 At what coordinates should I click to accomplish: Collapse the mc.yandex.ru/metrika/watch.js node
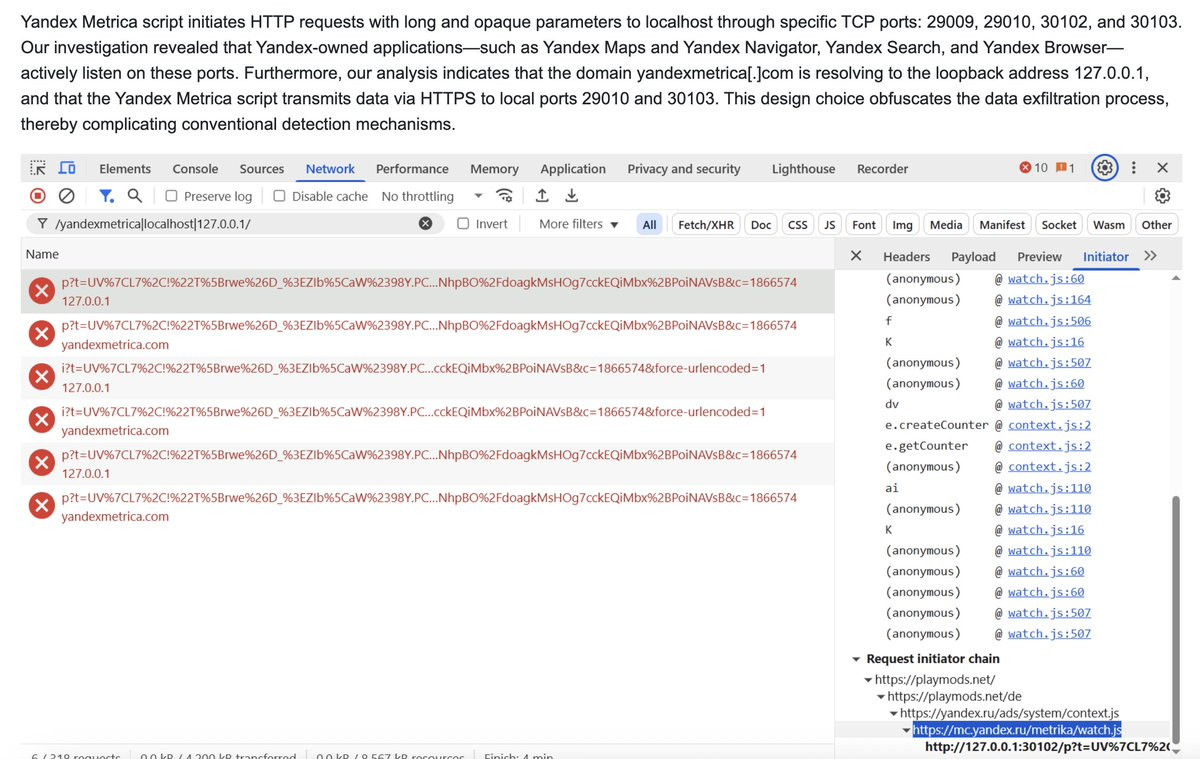click(907, 731)
